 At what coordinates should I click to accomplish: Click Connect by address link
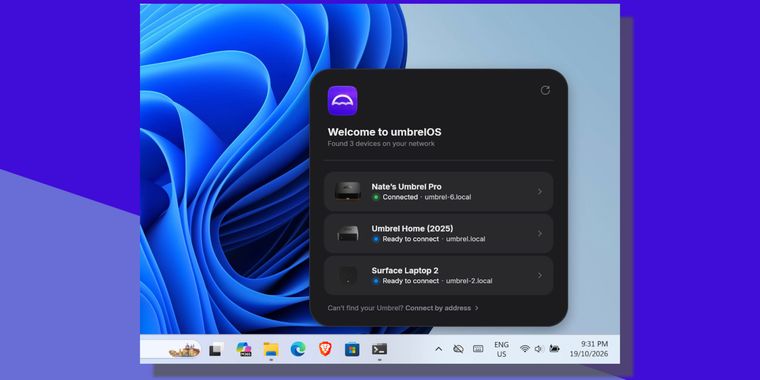click(442, 308)
